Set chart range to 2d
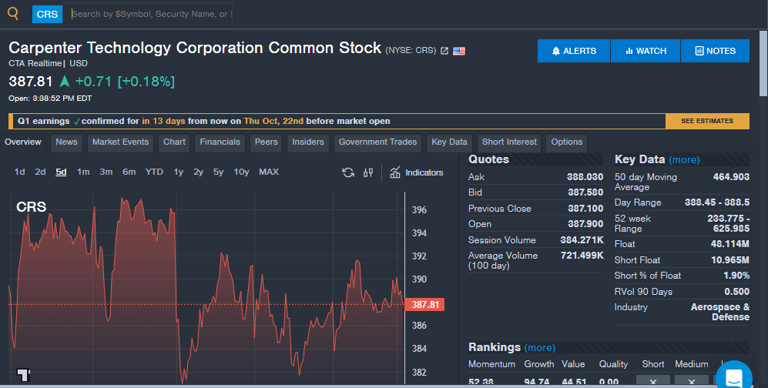768x388 pixels. click(40, 172)
